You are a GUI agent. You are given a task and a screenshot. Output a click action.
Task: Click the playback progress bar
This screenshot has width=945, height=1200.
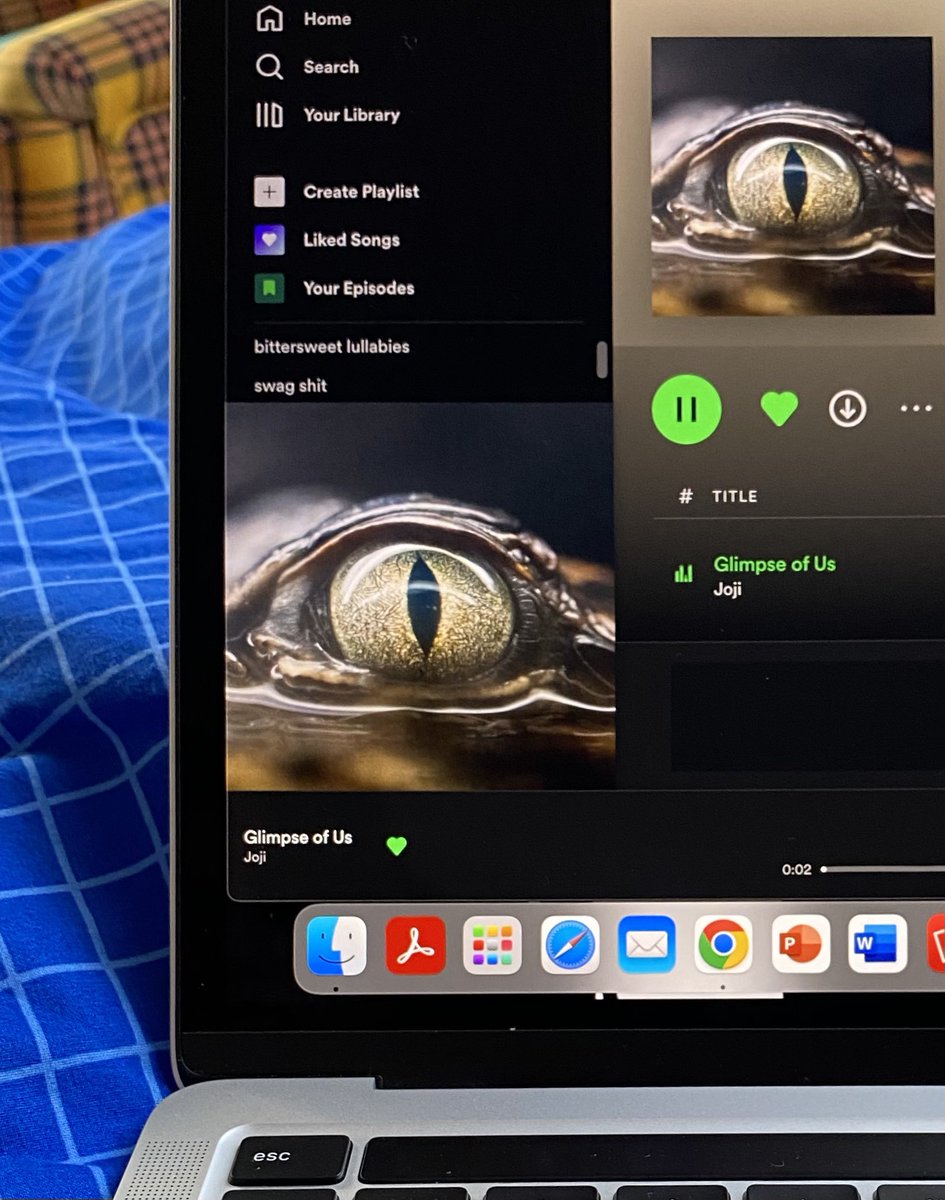point(883,869)
